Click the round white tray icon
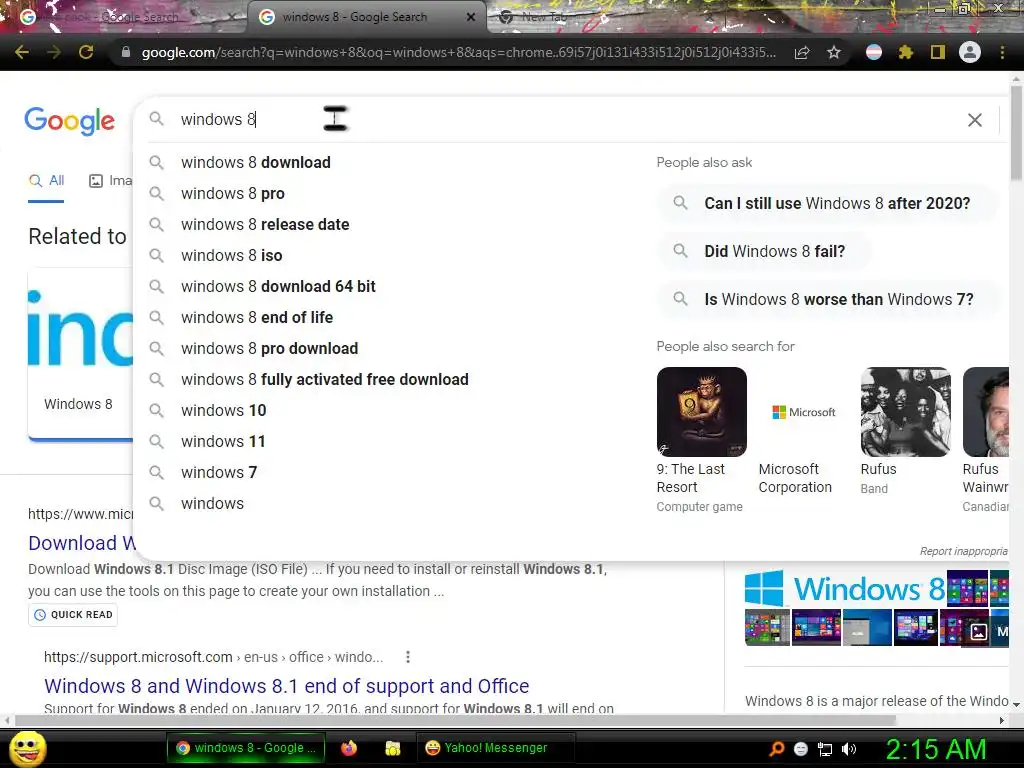Screen dimensions: 1024x768 pos(801,749)
